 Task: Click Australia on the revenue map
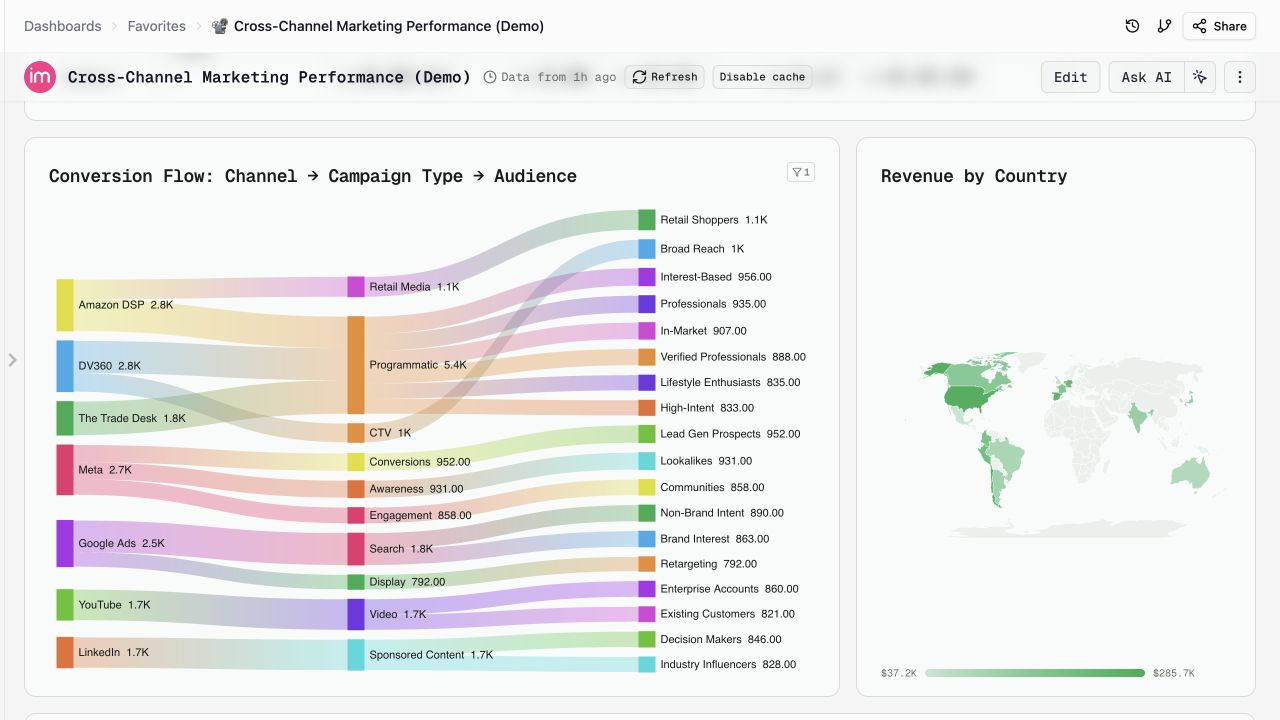(x=1190, y=474)
